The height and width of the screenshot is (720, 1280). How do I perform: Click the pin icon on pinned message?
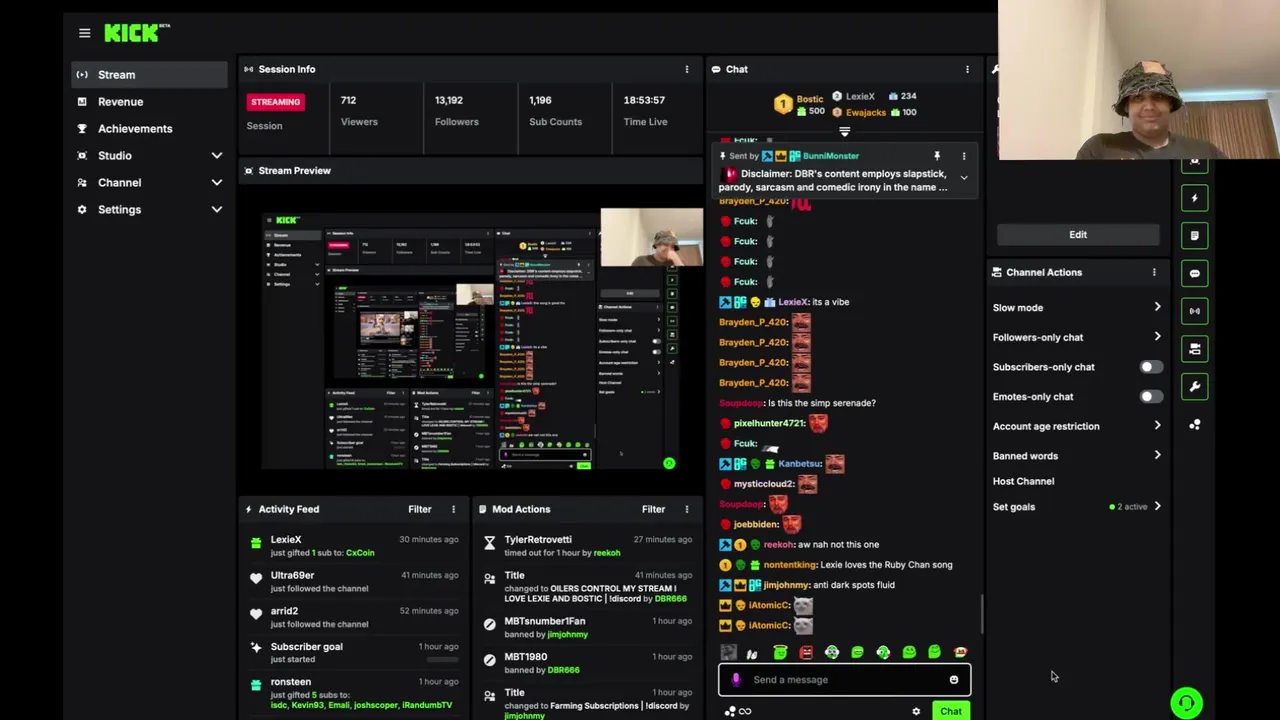(937, 156)
